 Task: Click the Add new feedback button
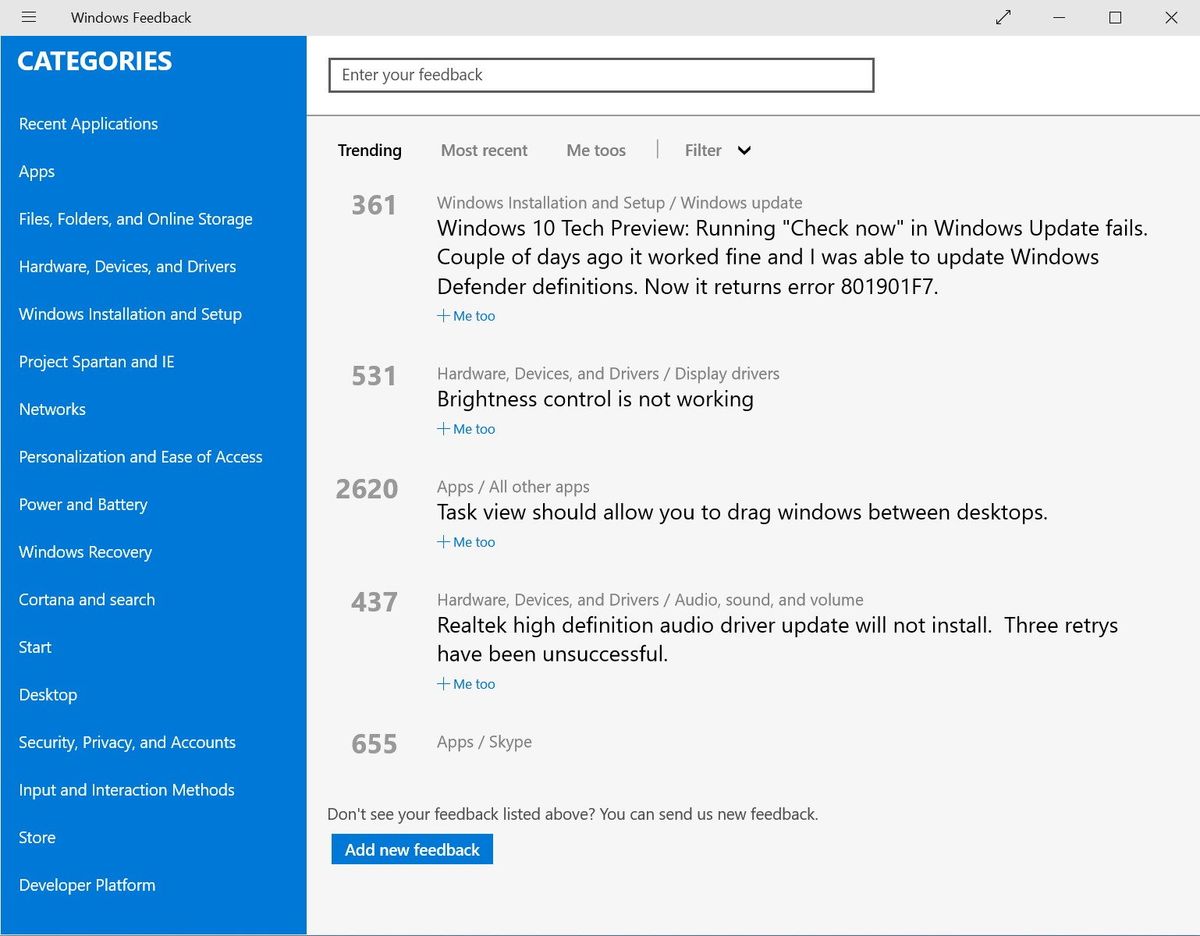pos(412,849)
